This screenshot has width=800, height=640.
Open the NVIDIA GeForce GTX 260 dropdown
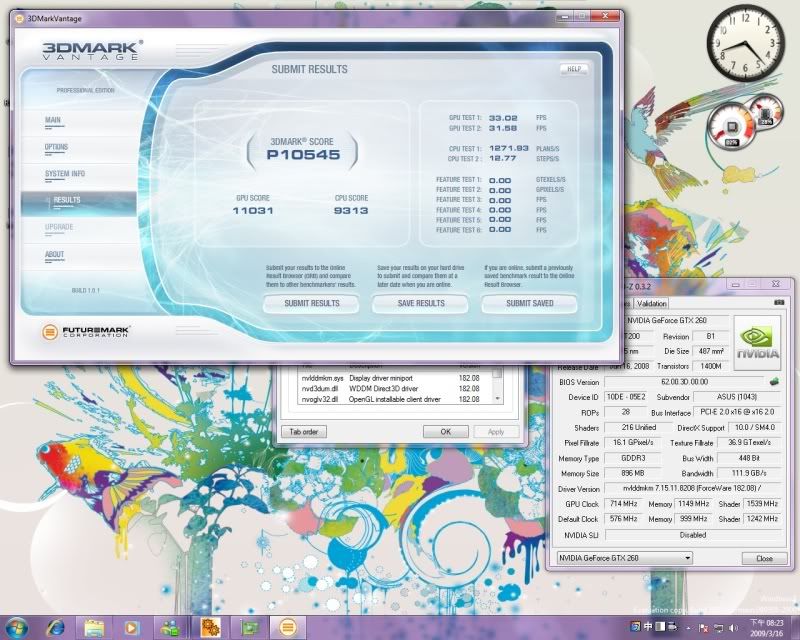tap(624, 558)
